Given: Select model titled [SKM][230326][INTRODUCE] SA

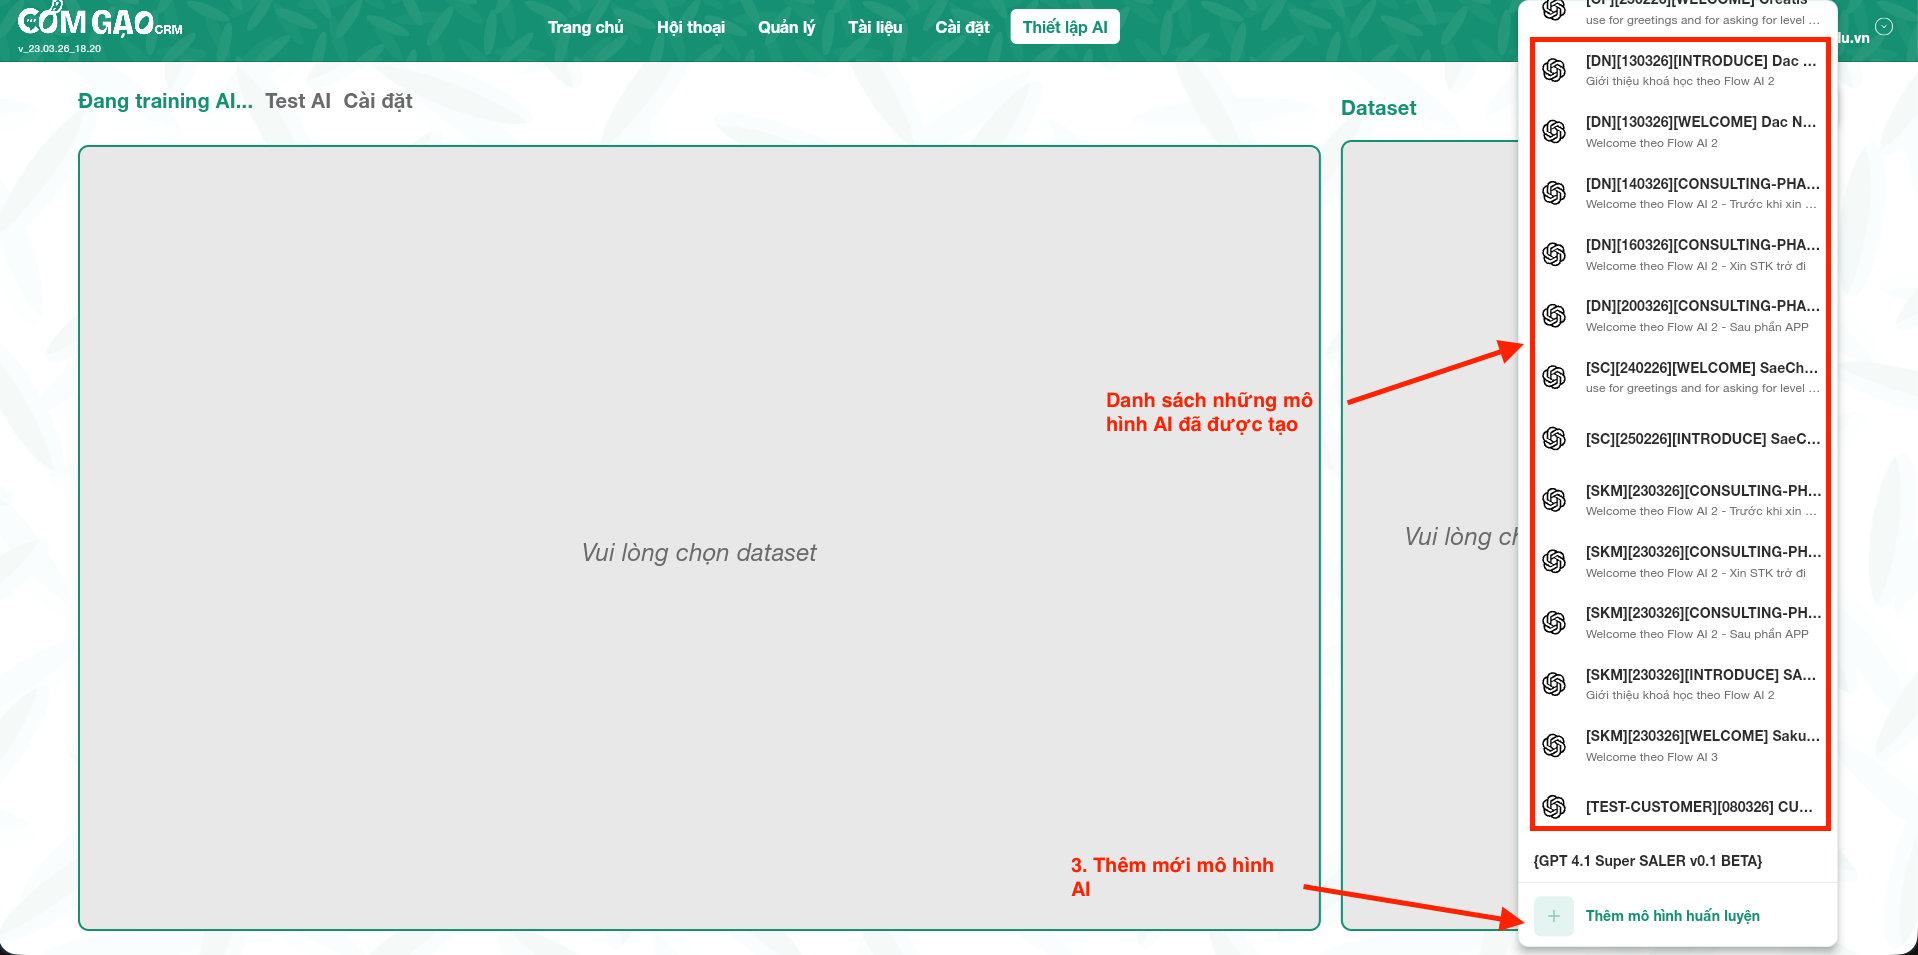Looking at the screenshot, I should click(1701, 675).
